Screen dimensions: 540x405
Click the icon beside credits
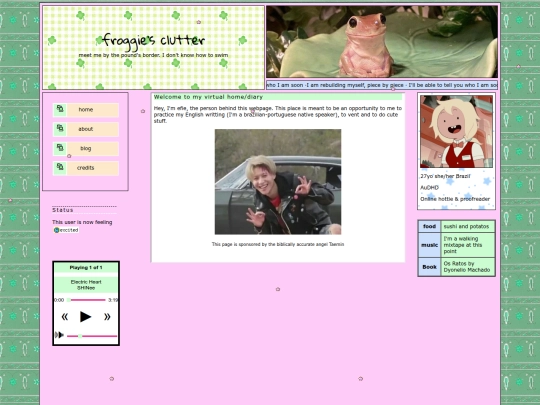(60, 167)
